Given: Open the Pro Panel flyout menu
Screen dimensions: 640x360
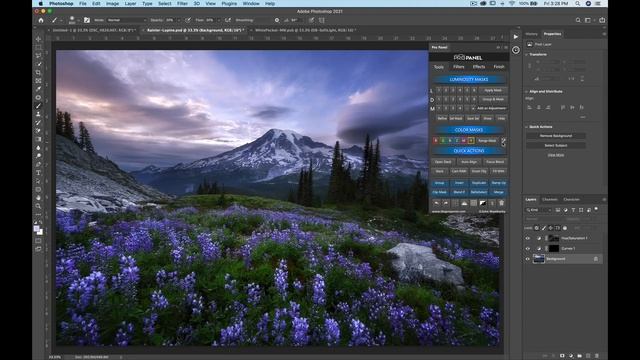Looking at the screenshot, I should (506, 47).
